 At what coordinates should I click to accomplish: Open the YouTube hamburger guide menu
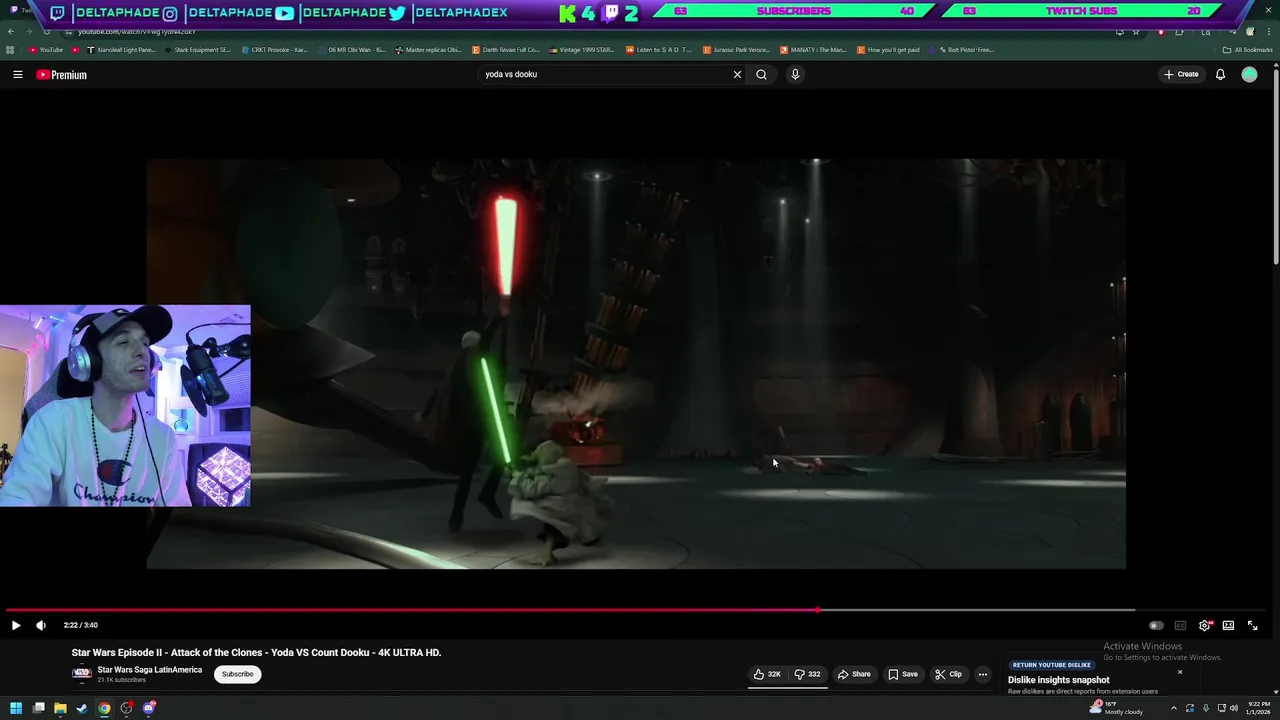[x=17, y=74]
